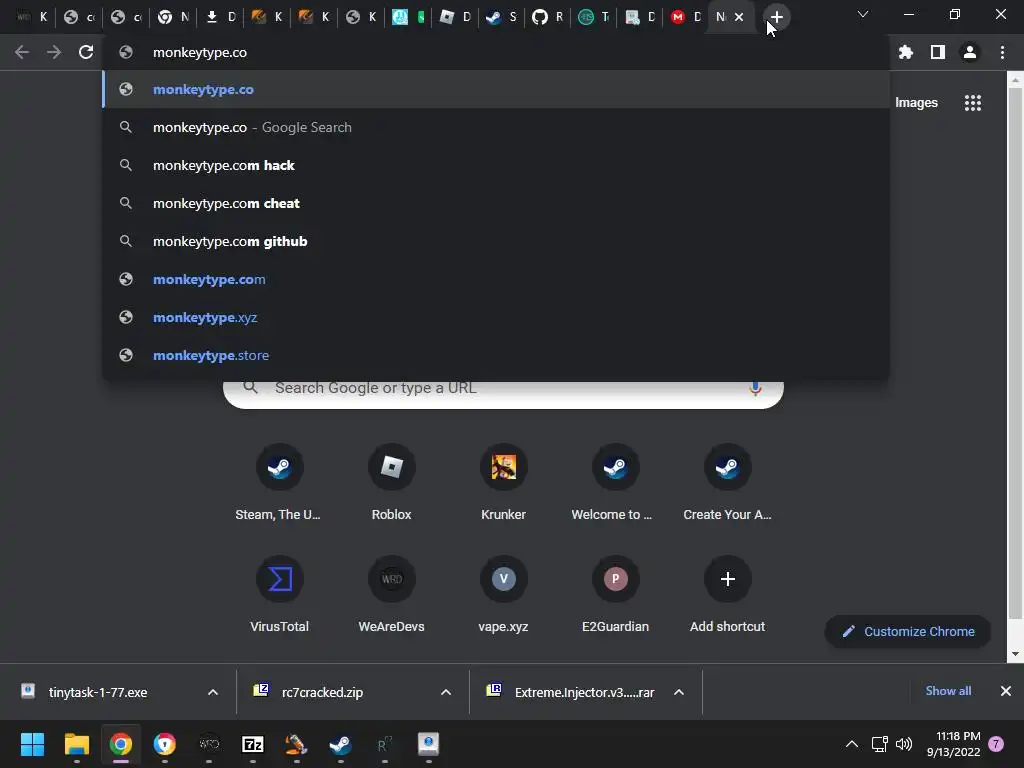This screenshot has height=768, width=1024.
Task: Open the Create Your A... shortcut
Action: [x=728, y=482]
